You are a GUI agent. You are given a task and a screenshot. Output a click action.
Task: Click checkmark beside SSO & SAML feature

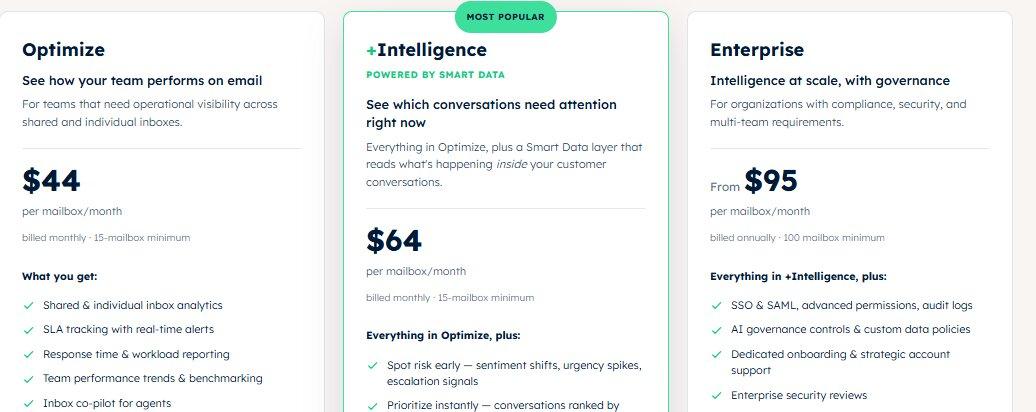point(716,306)
